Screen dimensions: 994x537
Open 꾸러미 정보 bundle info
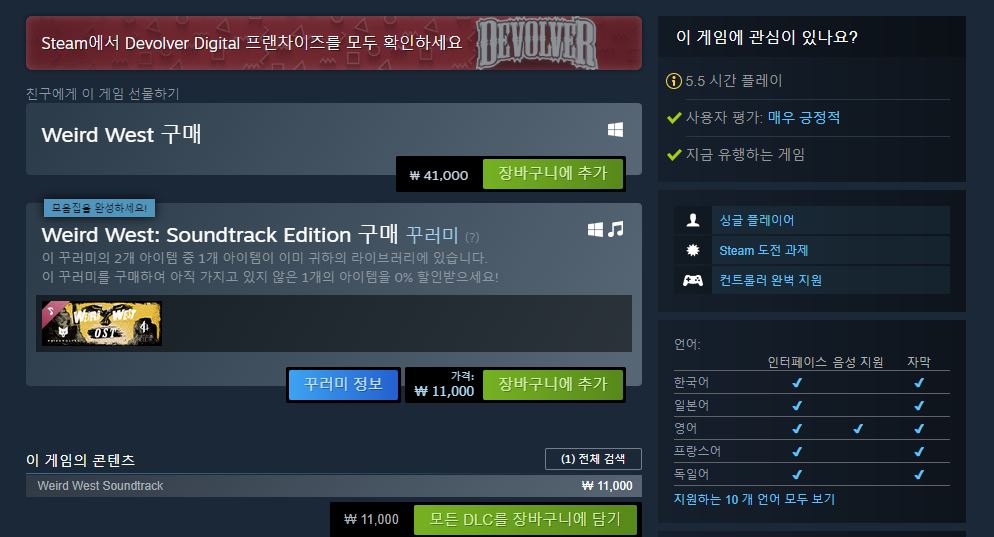point(343,384)
